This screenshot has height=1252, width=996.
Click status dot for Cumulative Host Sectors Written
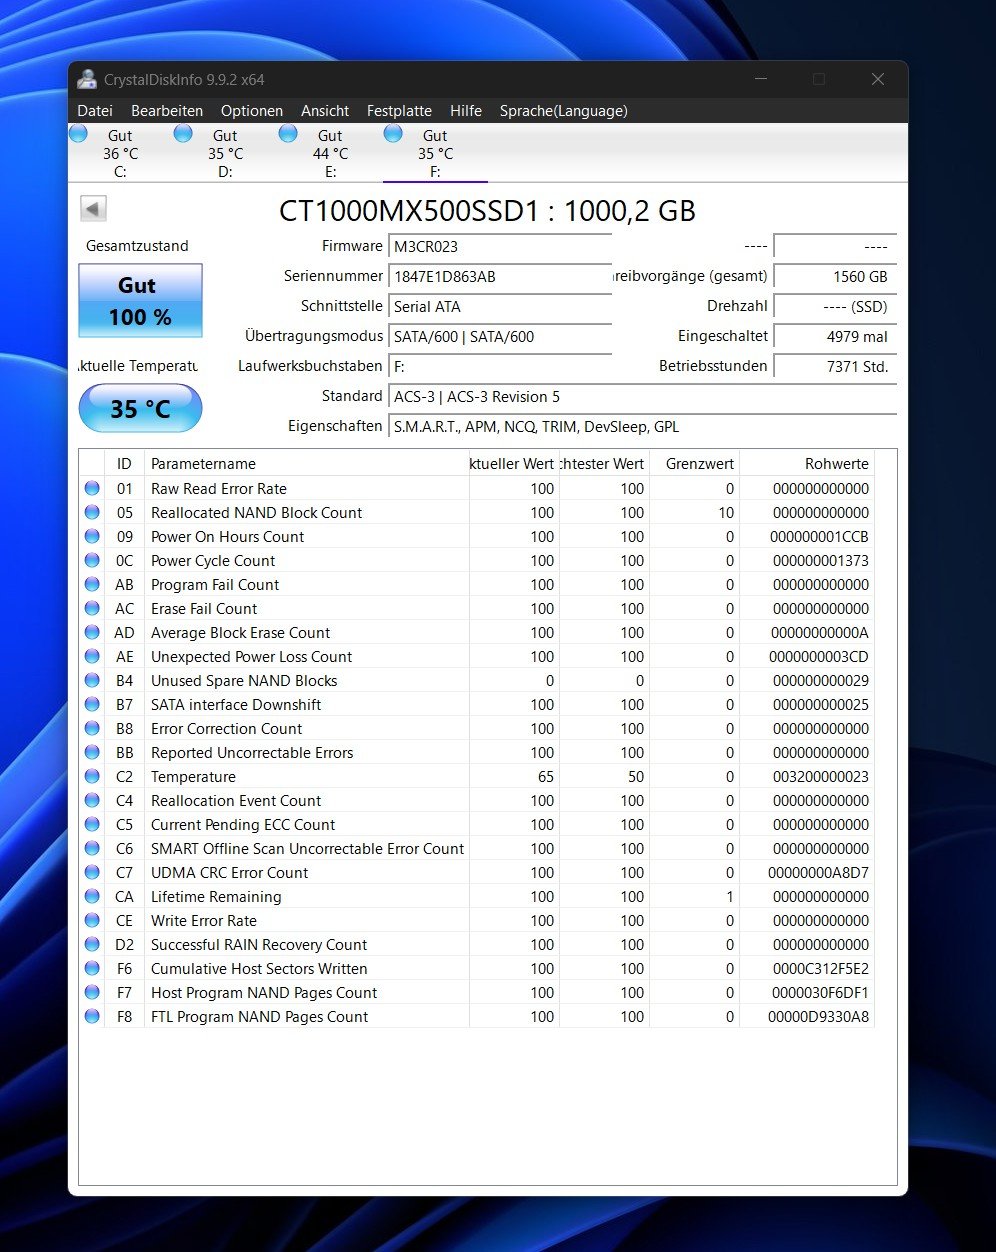[x=93, y=968]
